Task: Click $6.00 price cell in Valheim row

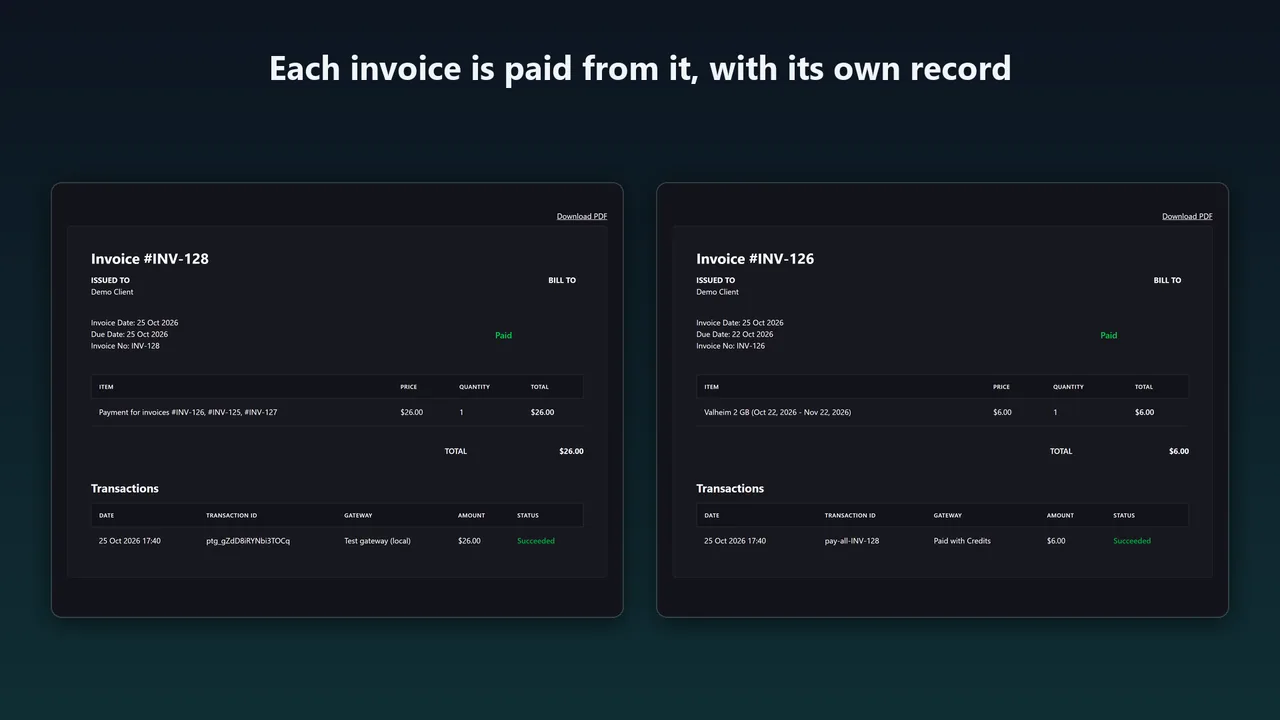Action: (x=1002, y=412)
